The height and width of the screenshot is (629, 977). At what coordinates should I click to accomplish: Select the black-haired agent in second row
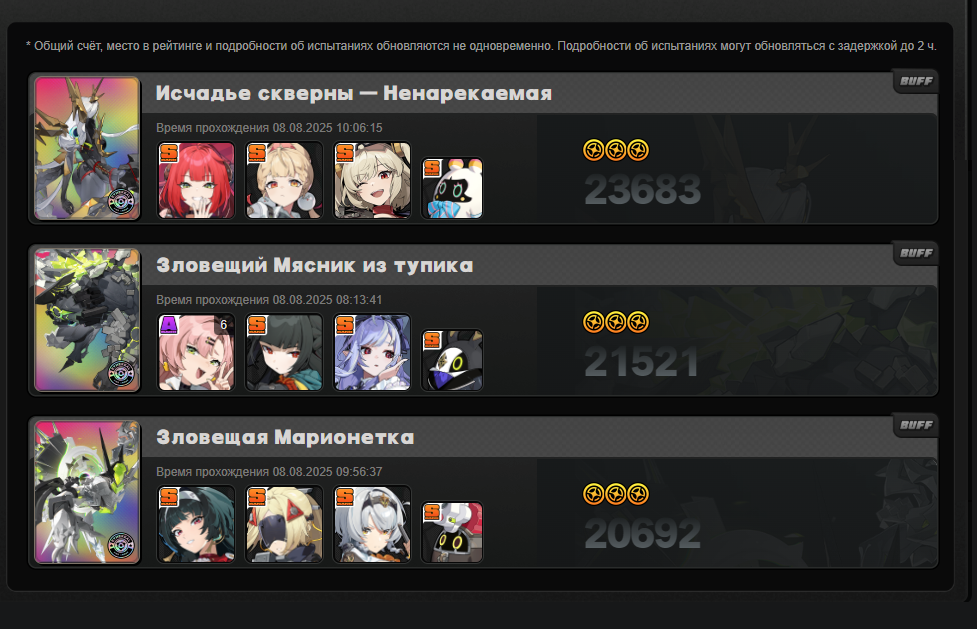click(x=284, y=352)
